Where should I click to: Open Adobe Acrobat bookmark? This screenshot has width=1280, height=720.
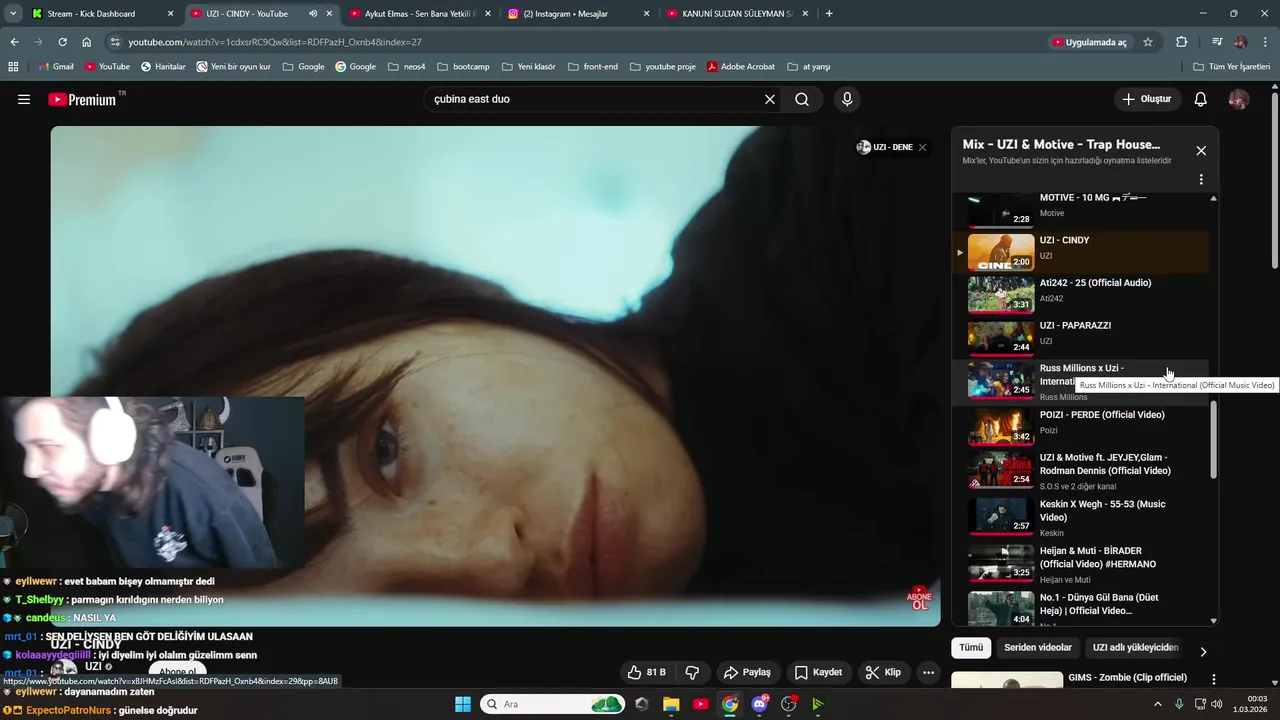741,66
